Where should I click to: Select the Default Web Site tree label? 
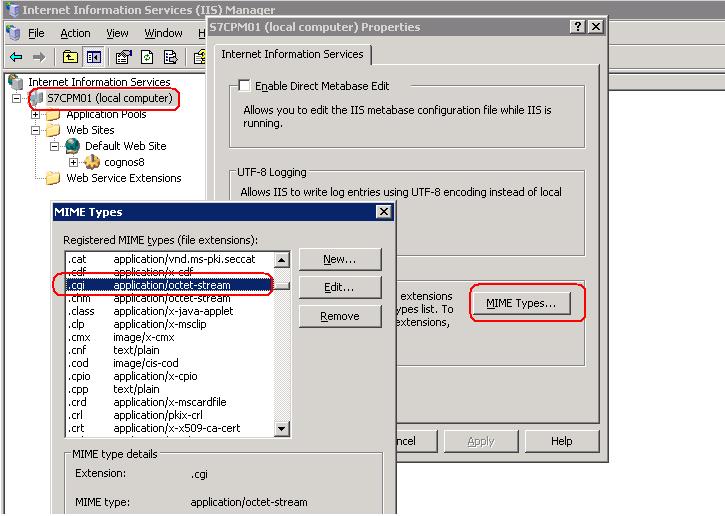point(126,146)
